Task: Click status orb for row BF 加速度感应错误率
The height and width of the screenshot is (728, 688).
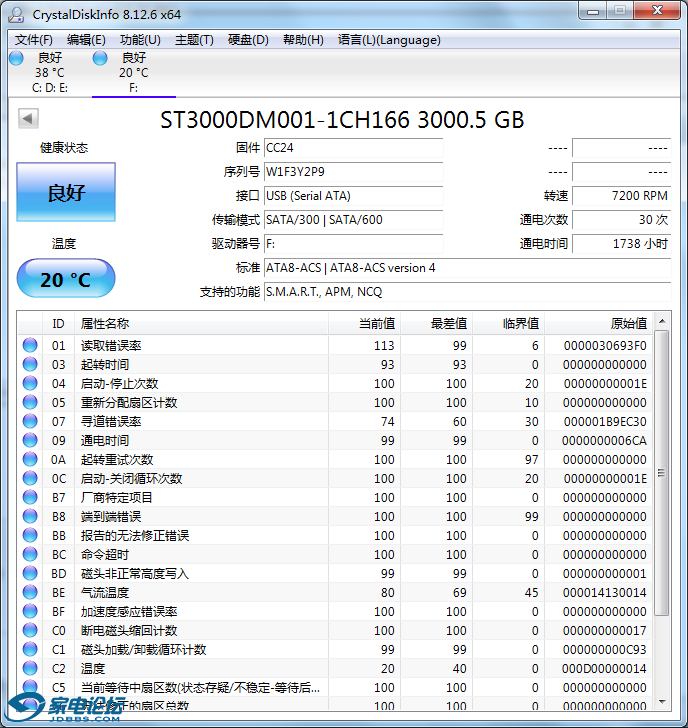Action: pos(30,611)
